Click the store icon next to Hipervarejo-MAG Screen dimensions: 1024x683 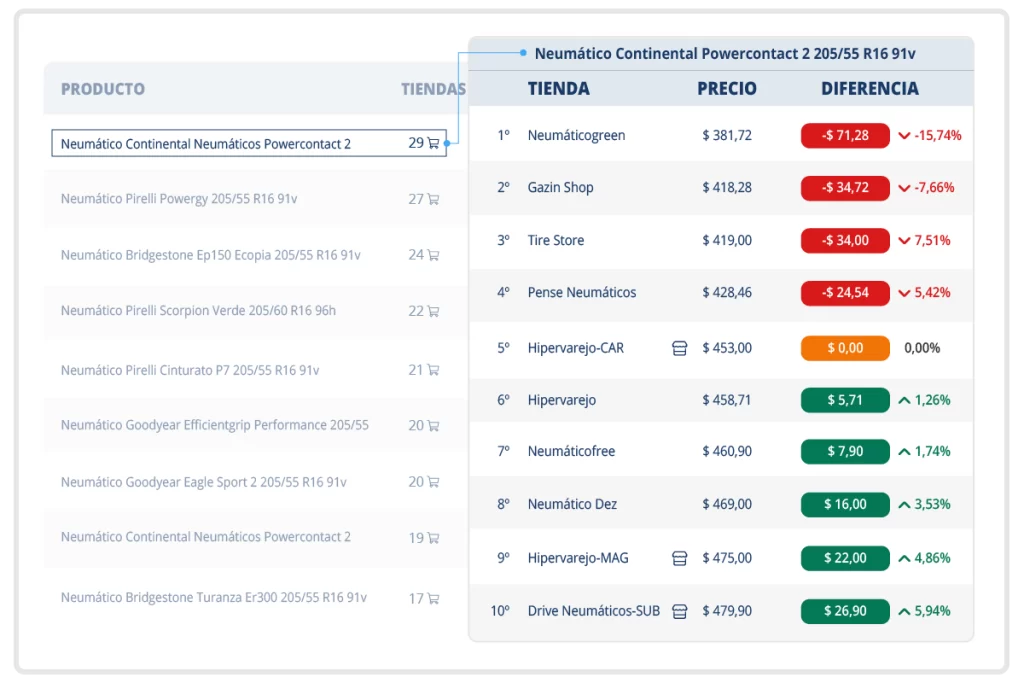679,558
